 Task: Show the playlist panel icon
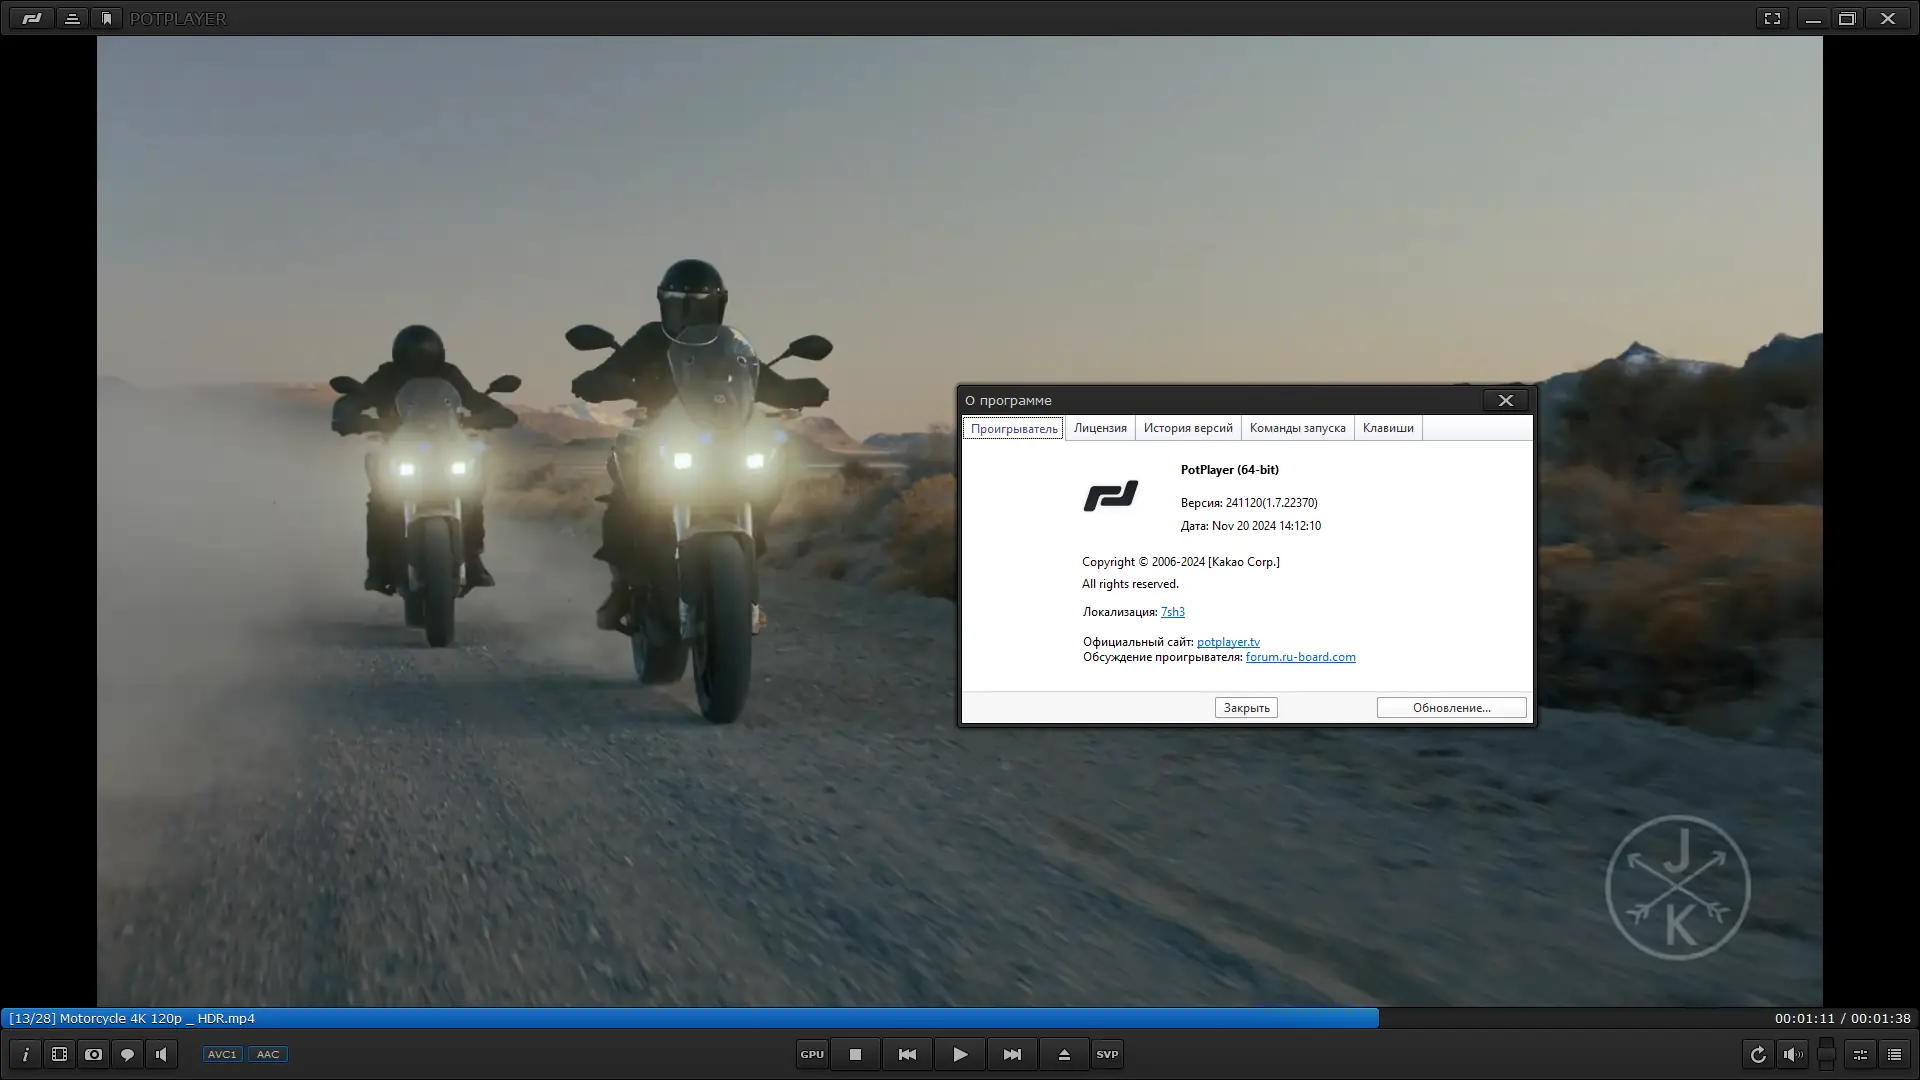tap(1894, 1054)
